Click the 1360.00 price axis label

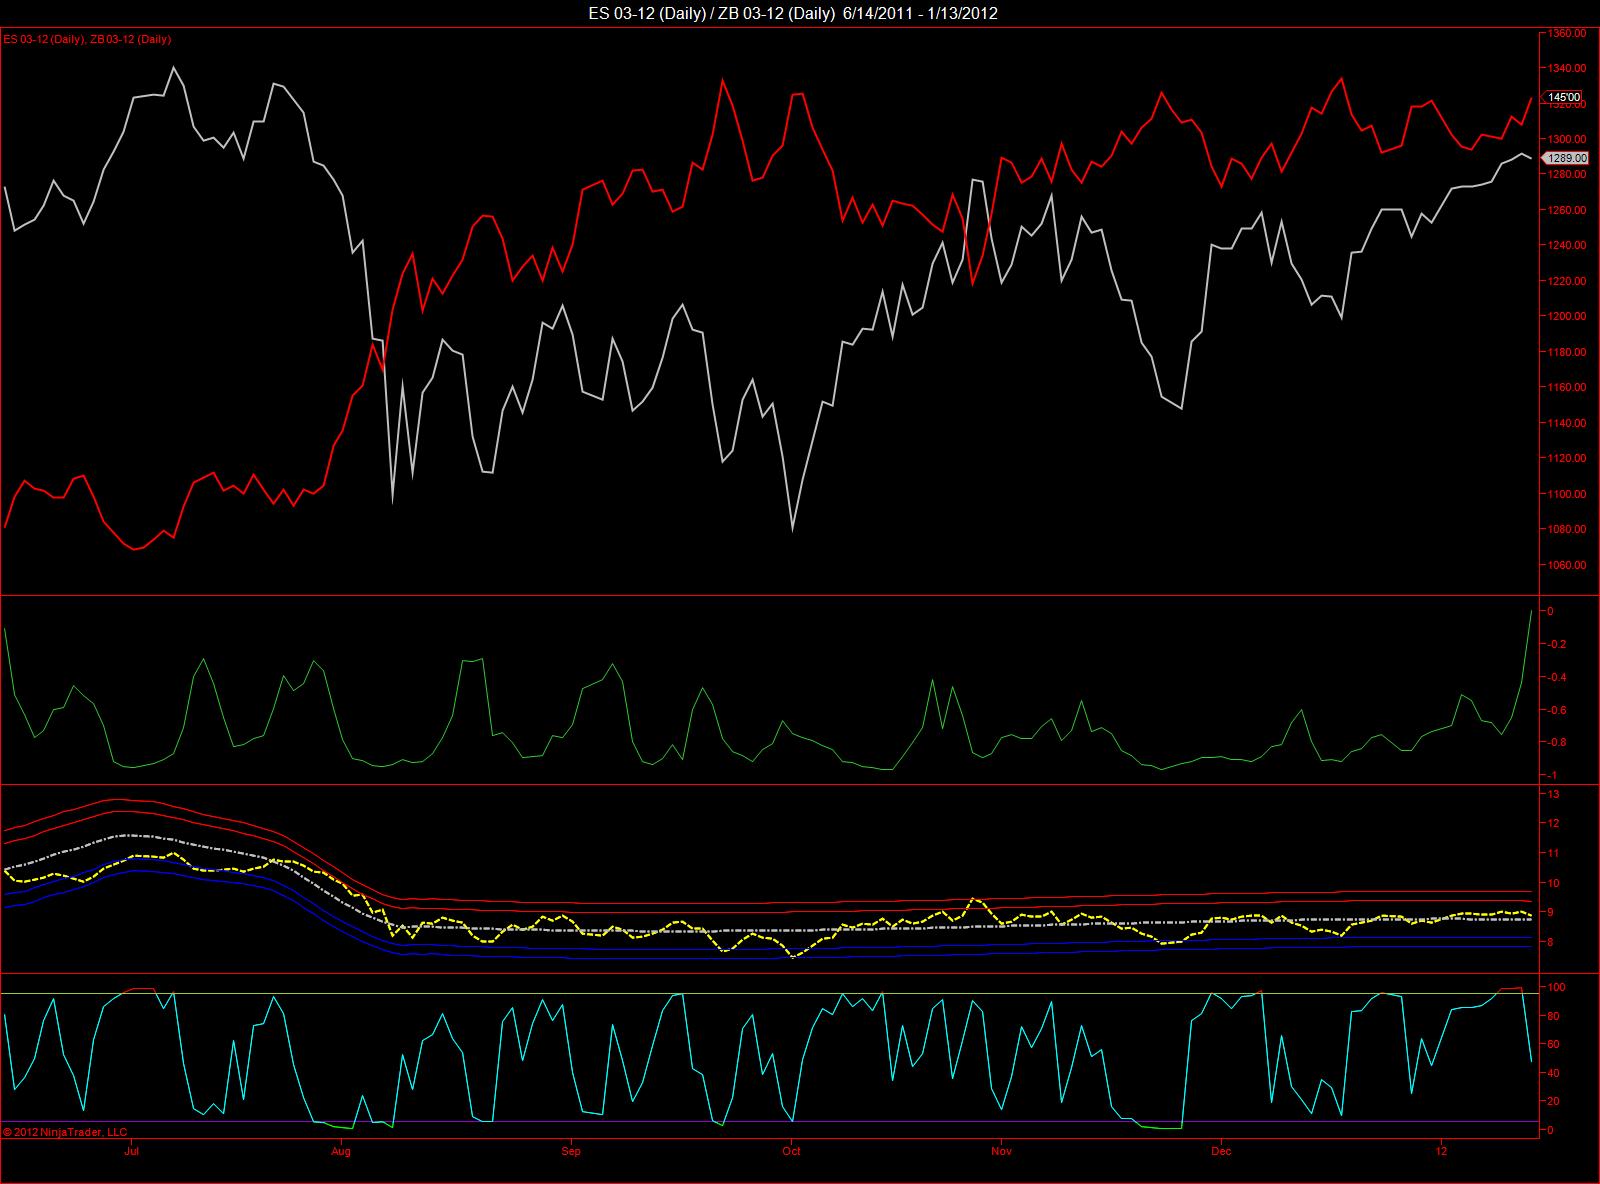[x=1566, y=33]
